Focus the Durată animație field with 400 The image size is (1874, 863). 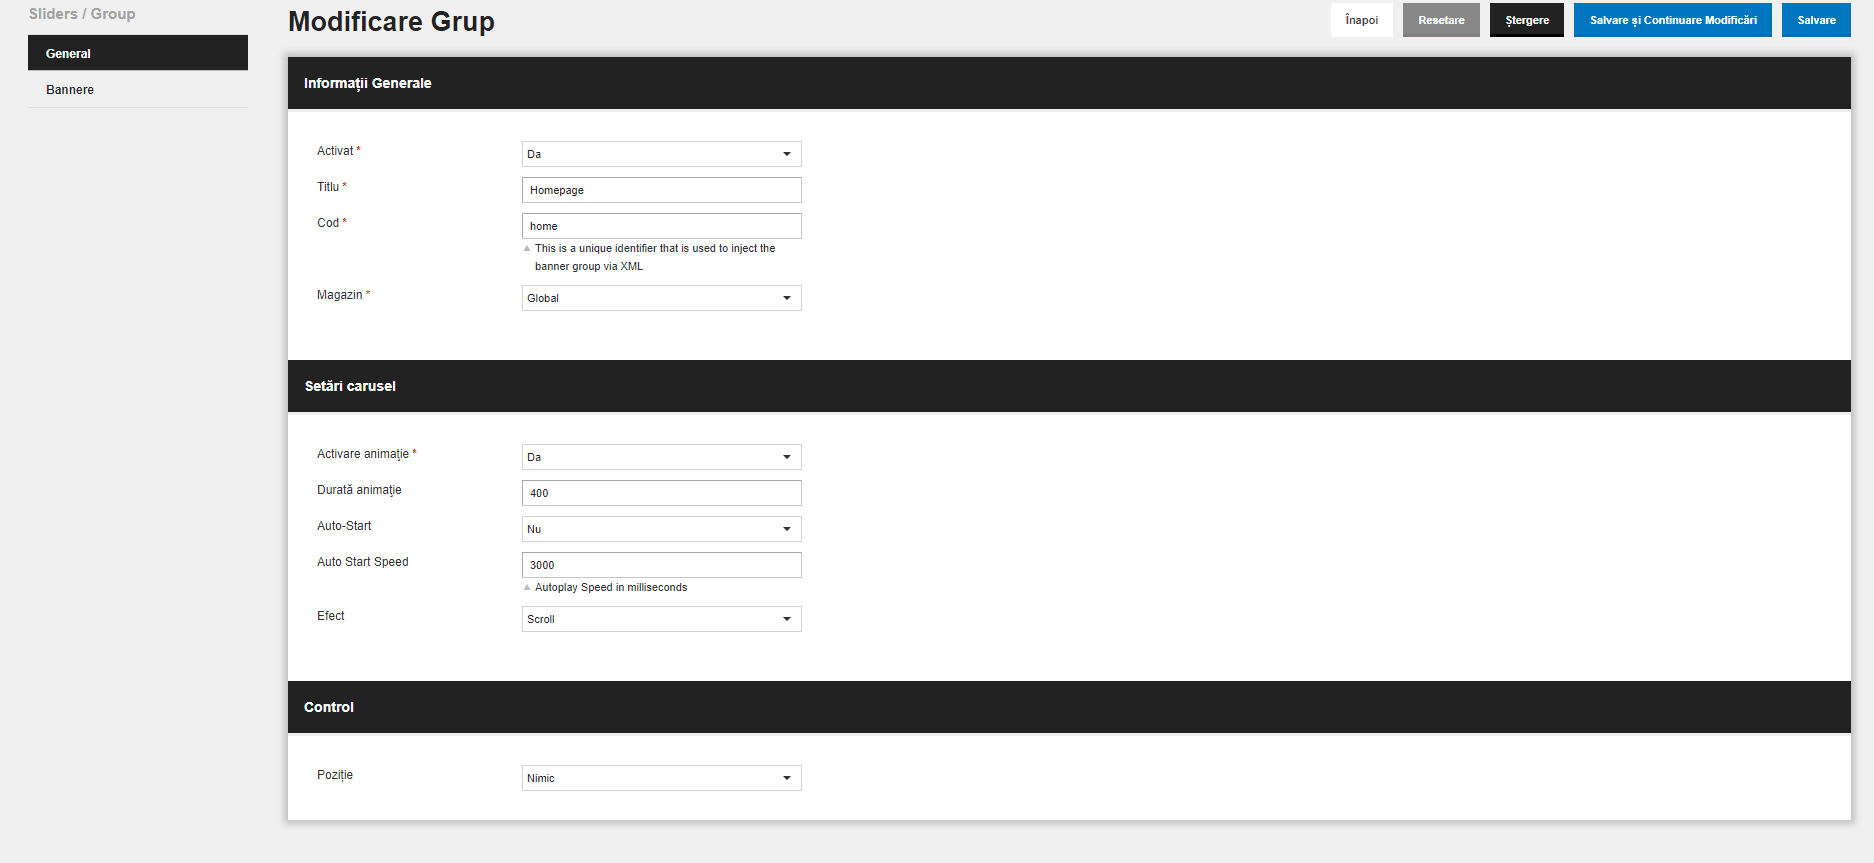pos(661,493)
